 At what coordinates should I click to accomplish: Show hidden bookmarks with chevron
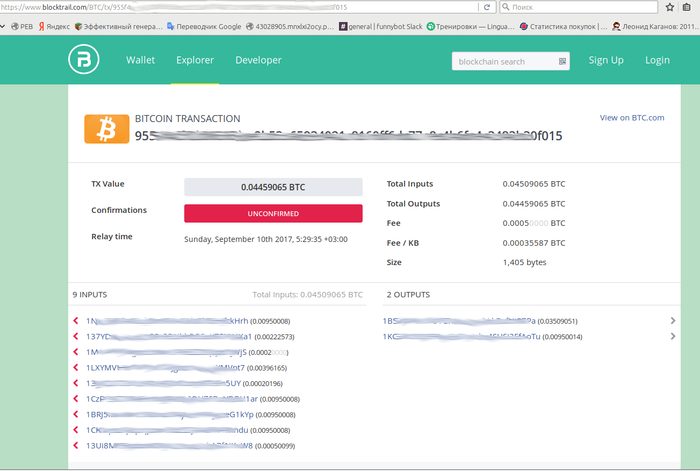[3, 26]
